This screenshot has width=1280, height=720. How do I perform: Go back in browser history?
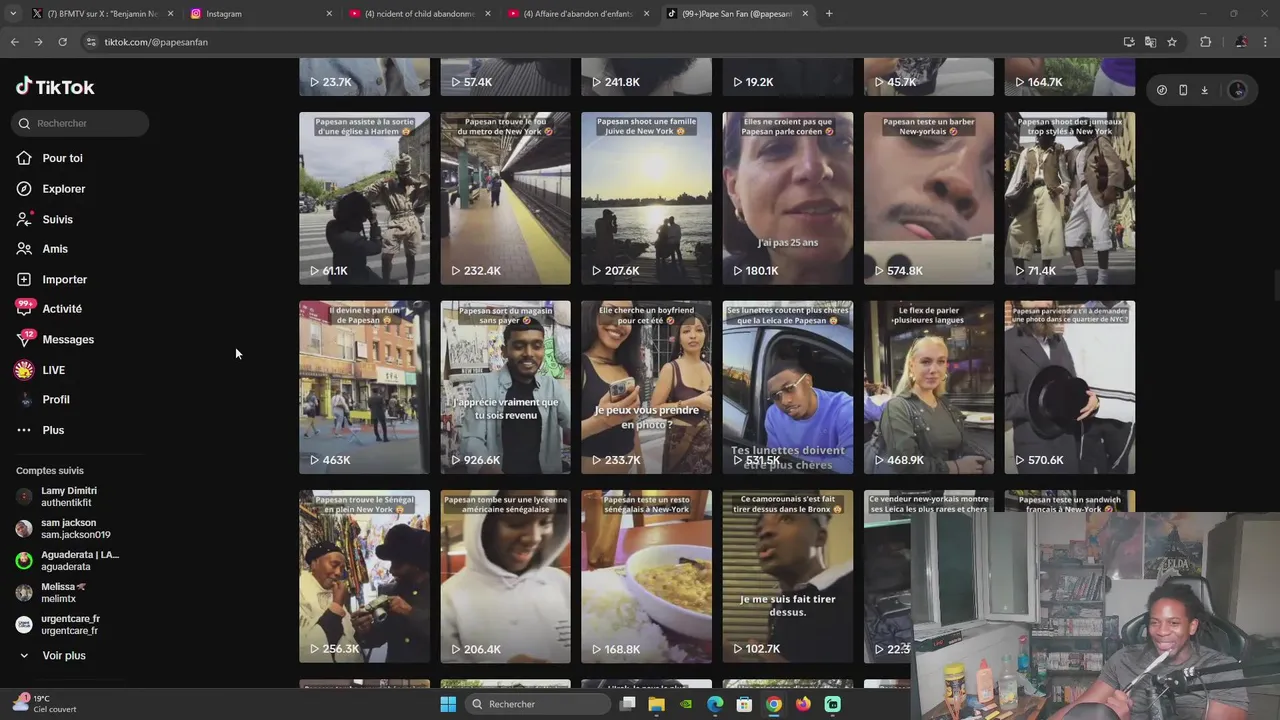click(x=14, y=42)
